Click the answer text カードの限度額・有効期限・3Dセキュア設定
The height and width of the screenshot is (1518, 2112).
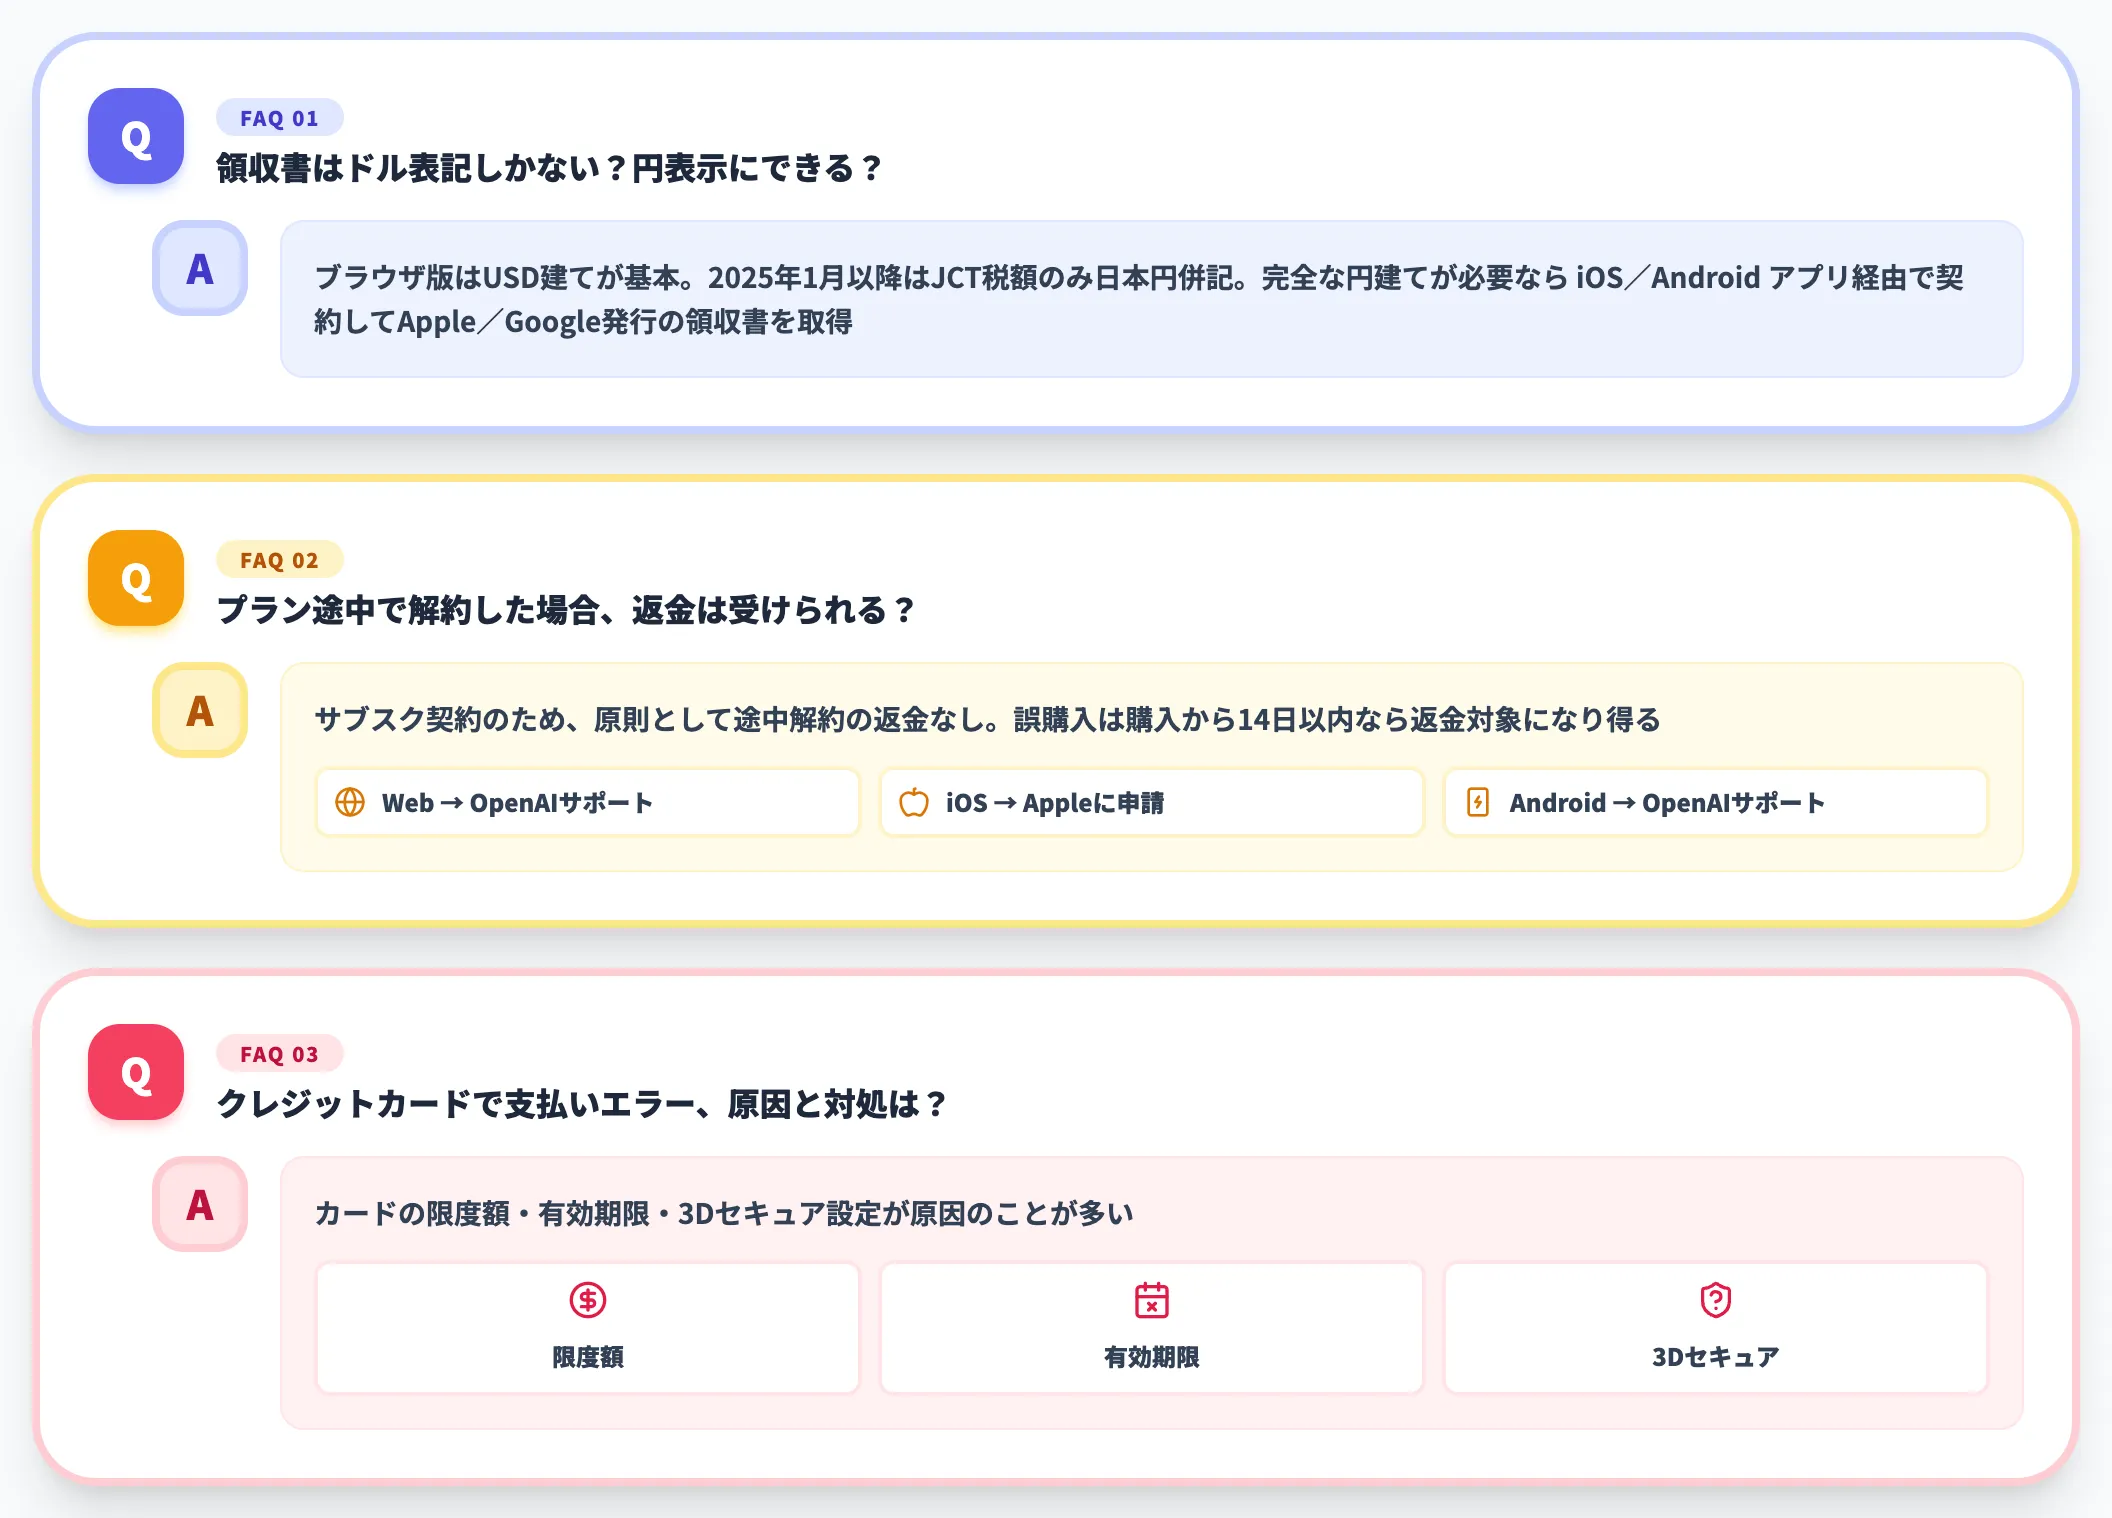[724, 1213]
